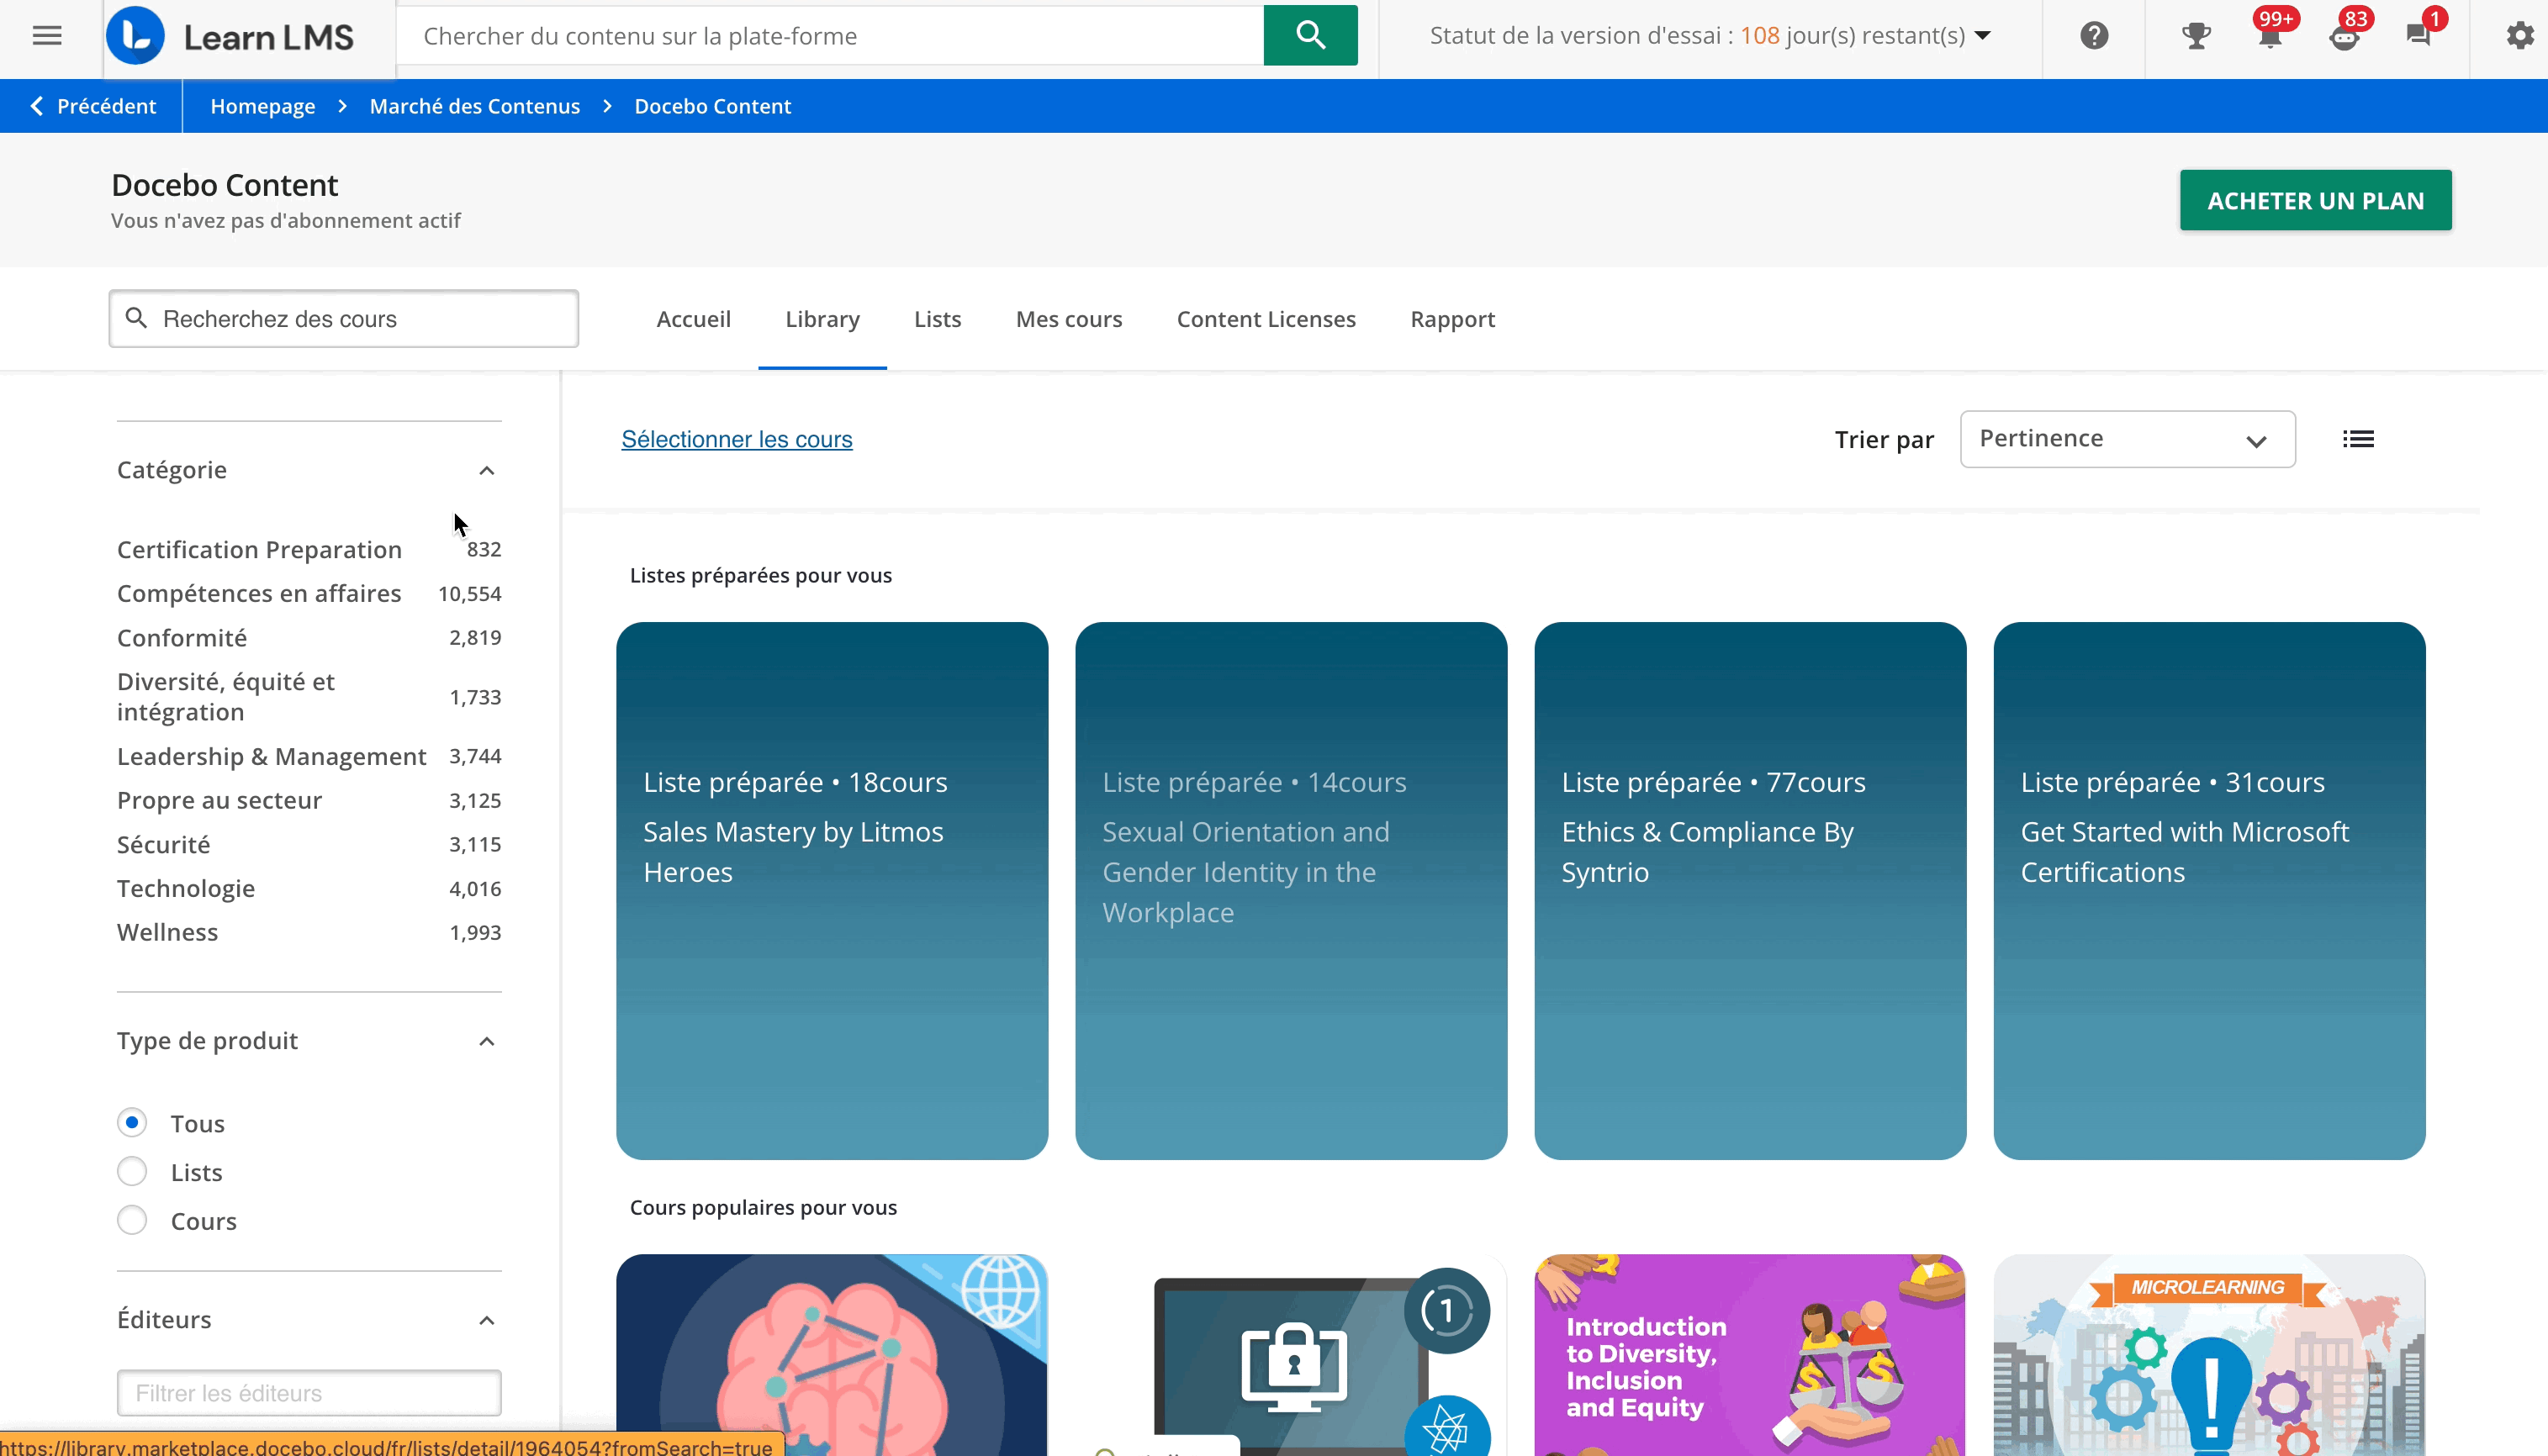Open the hamburger main menu
The width and height of the screenshot is (2548, 1456).
point(47,36)
